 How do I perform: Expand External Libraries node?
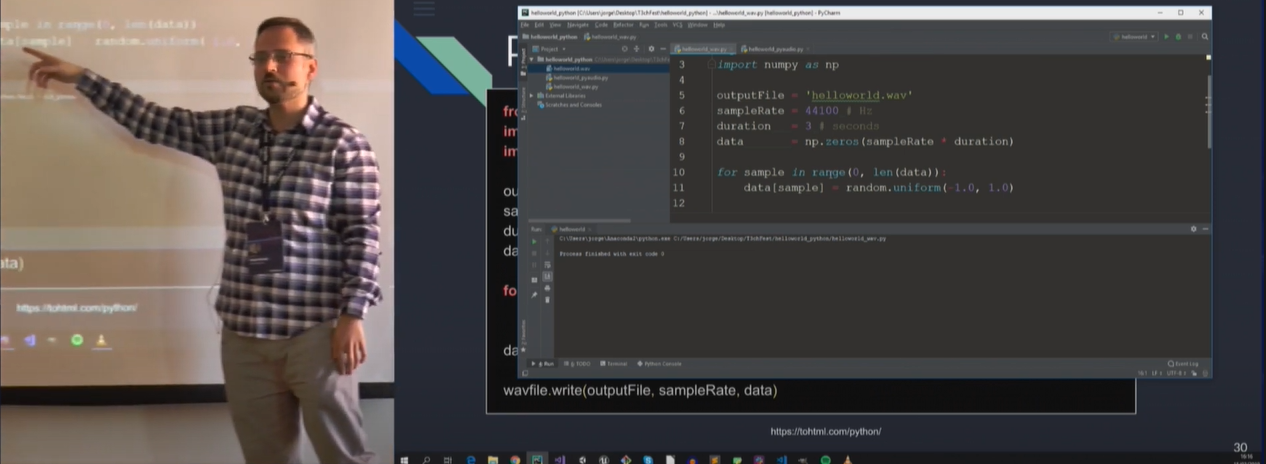[x=533, y=95]
